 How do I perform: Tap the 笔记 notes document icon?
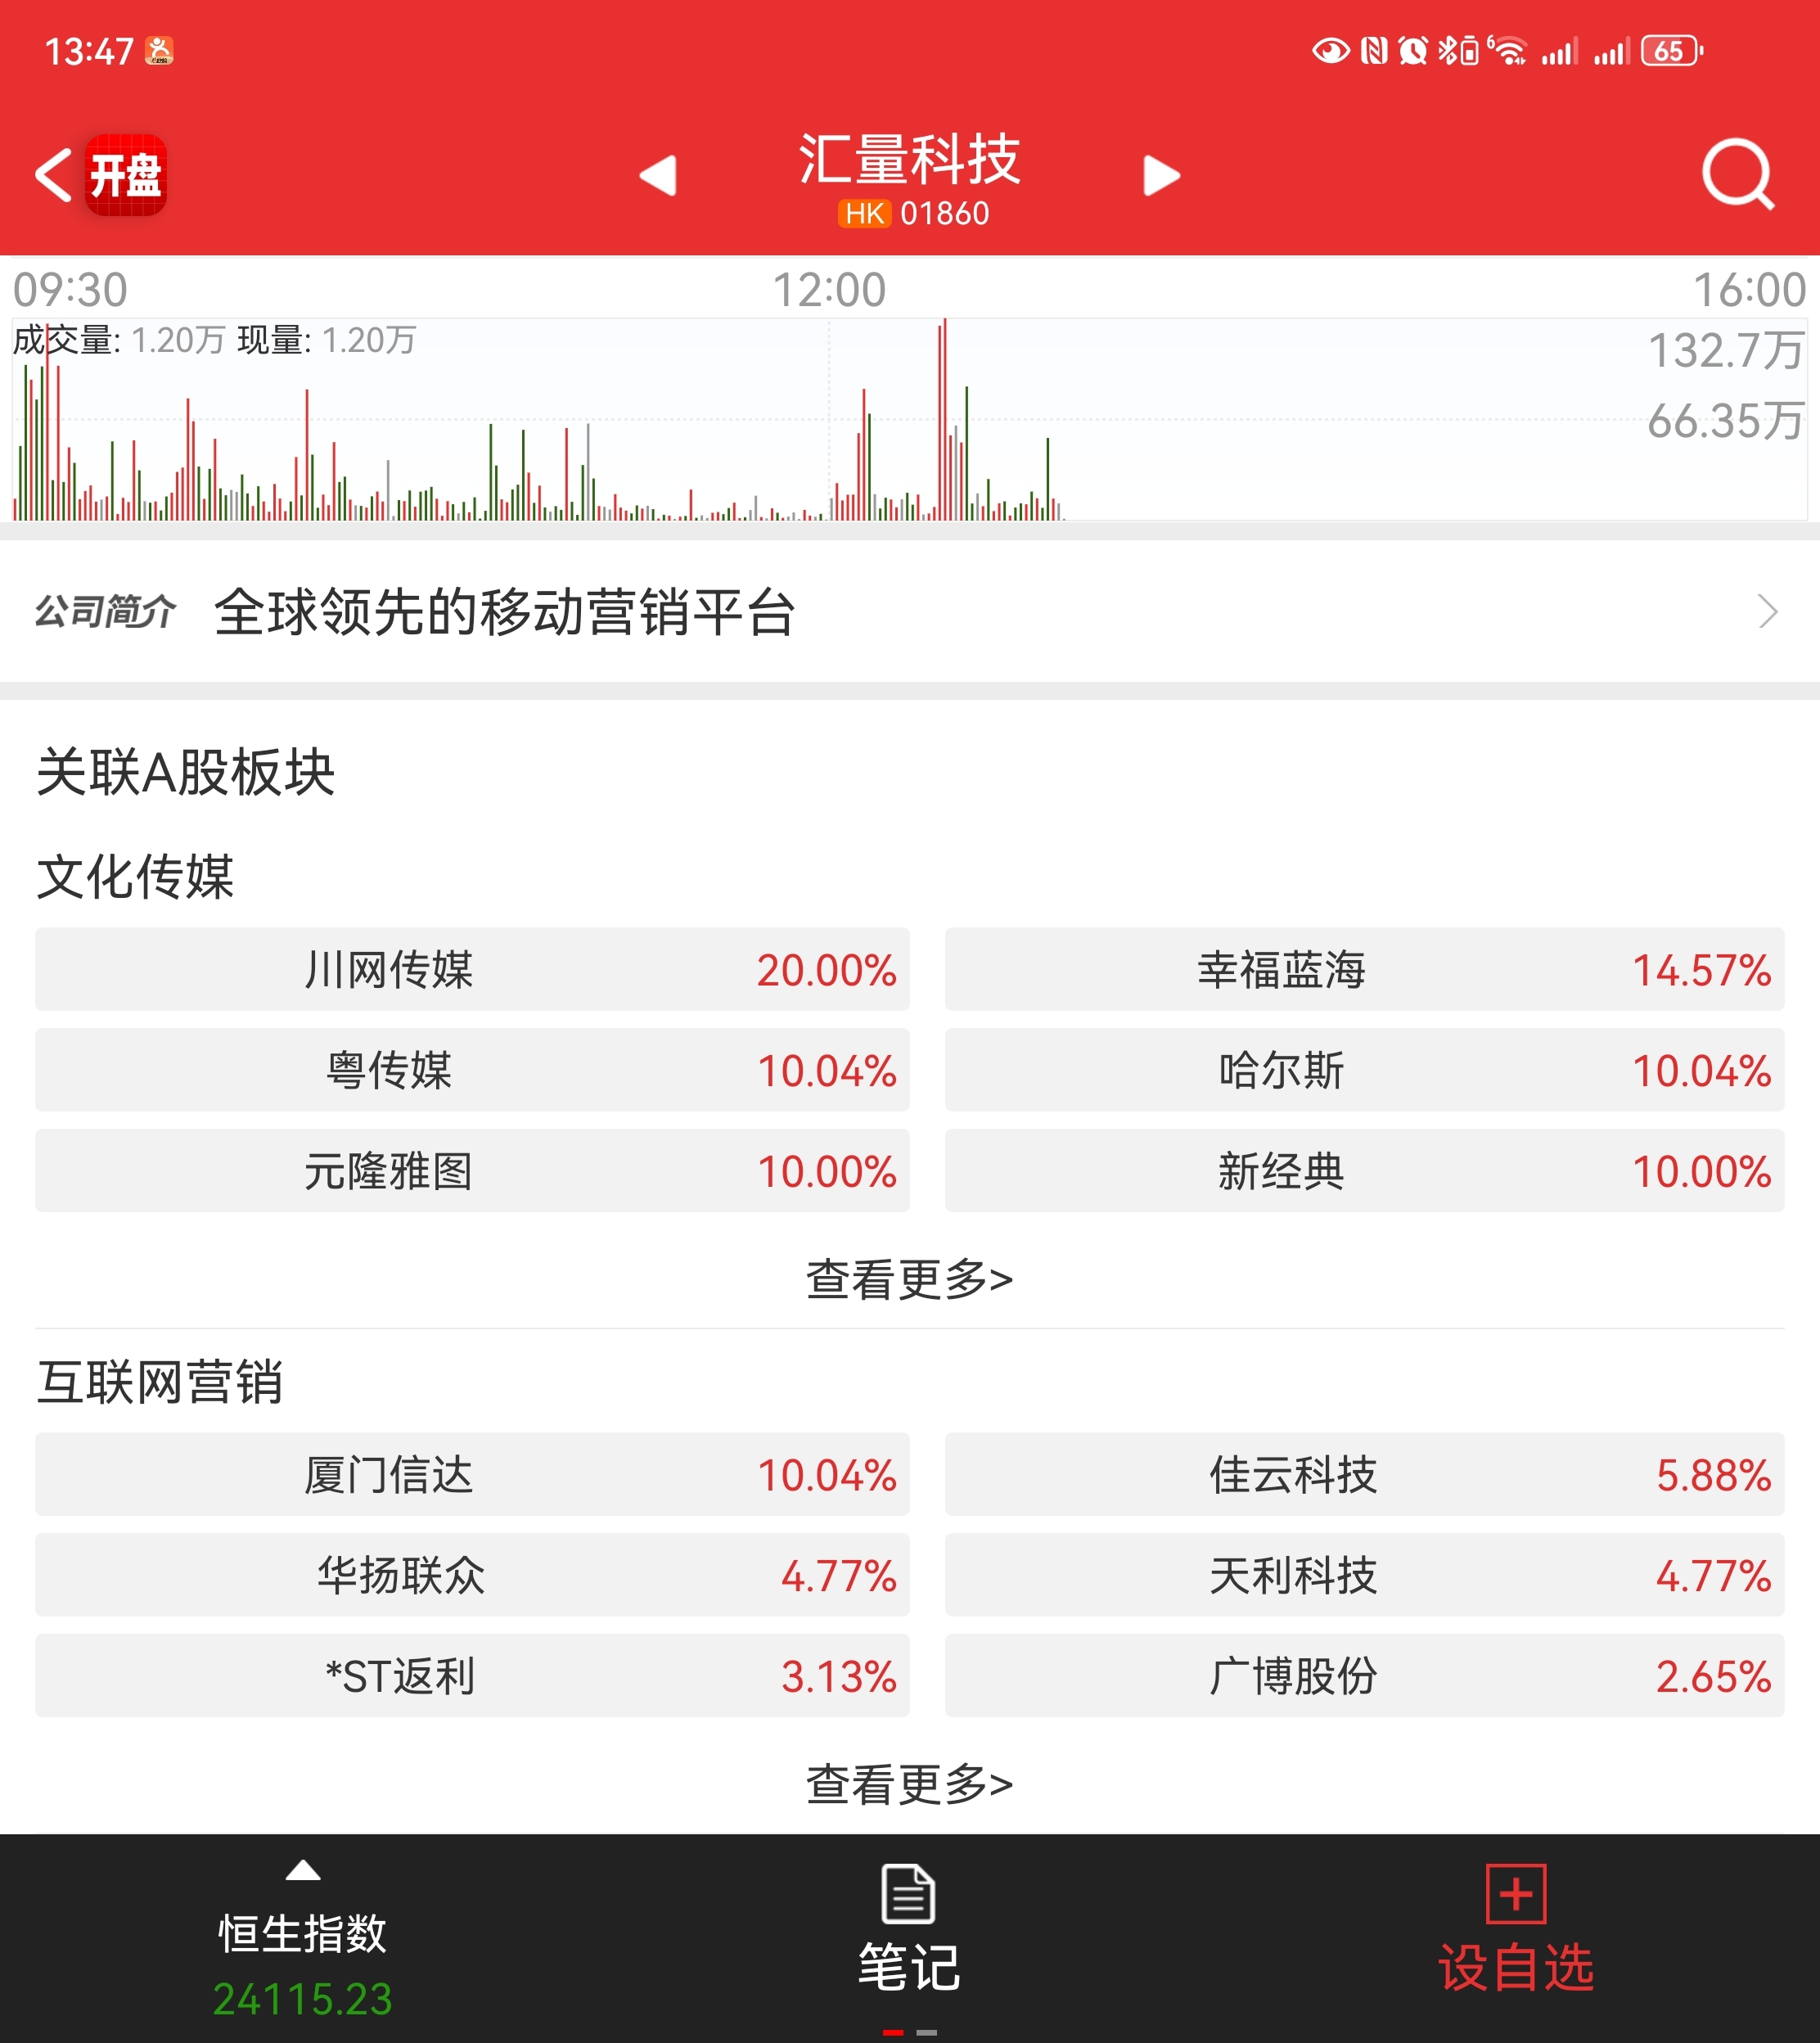(908, 1893)
